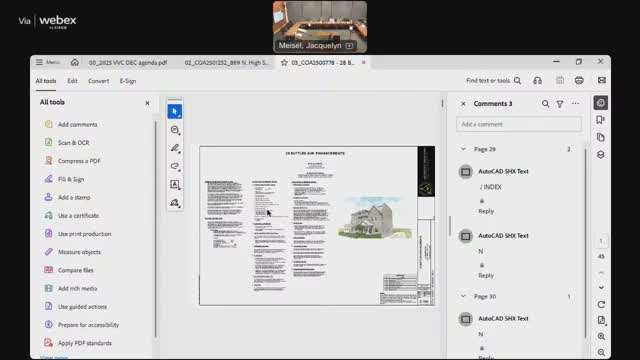Search comments with magnifier icon
This screenshot has height=360, width=640.
(x=545, y=104)
